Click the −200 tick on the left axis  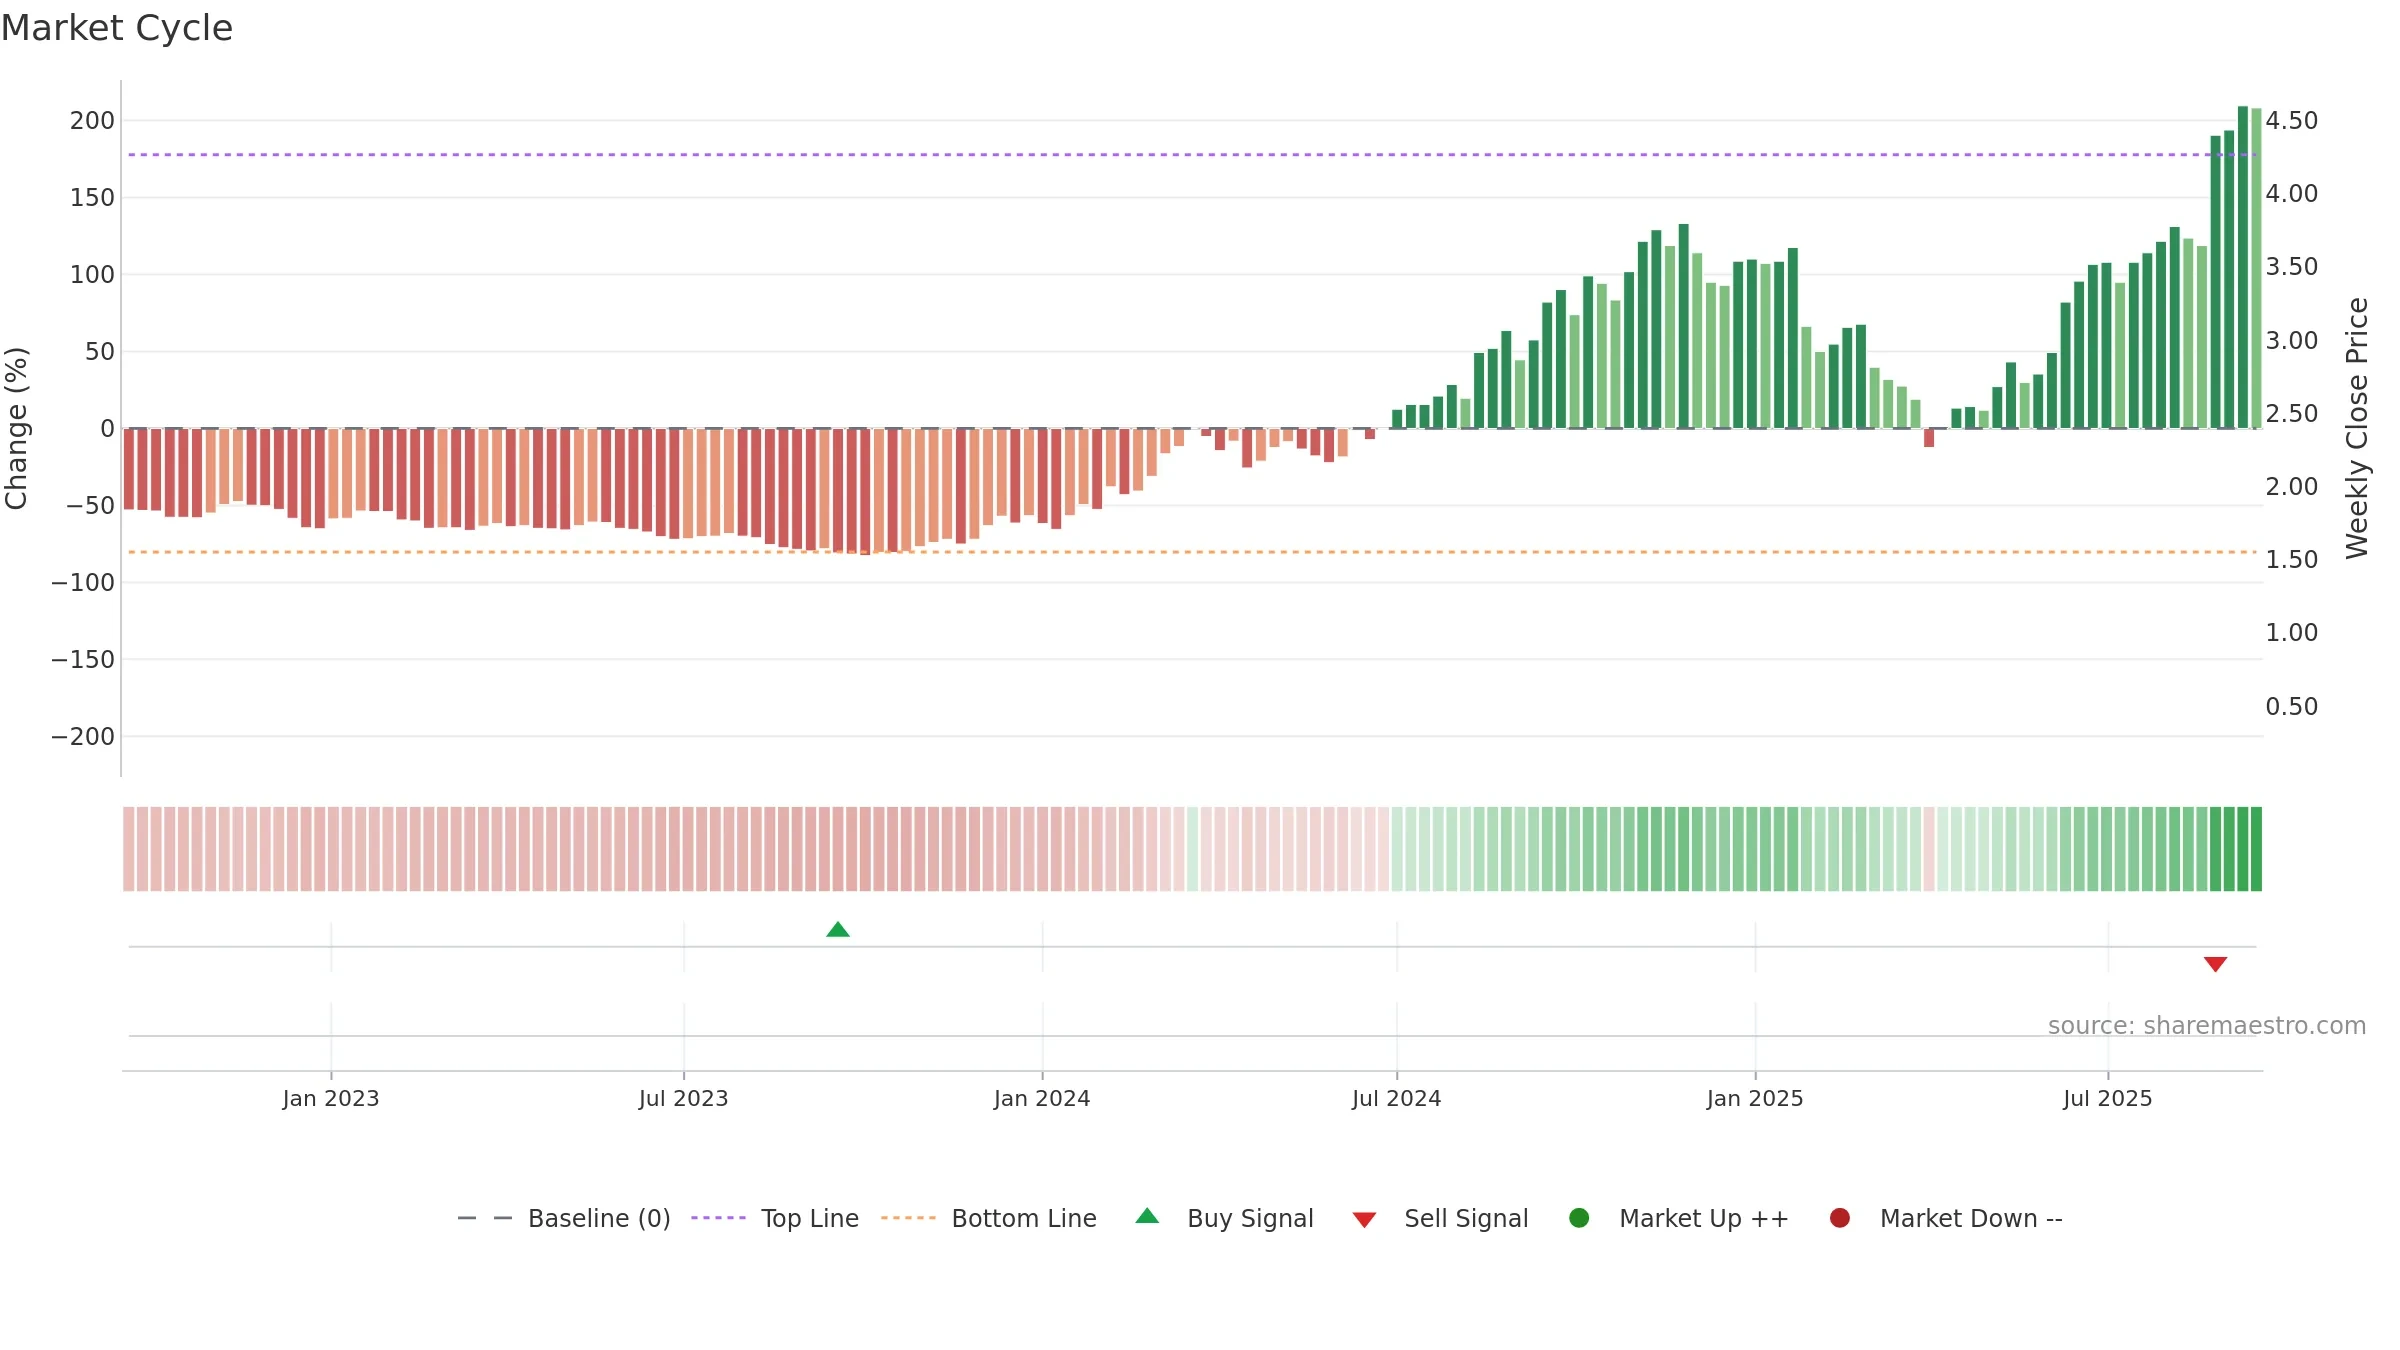point(83,737)
